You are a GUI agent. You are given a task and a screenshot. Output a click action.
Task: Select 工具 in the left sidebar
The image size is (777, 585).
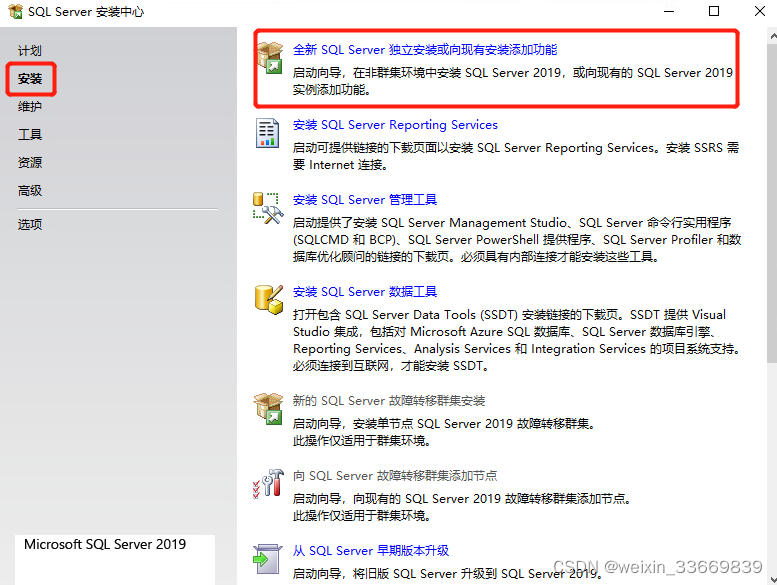[x=30, y=135]
